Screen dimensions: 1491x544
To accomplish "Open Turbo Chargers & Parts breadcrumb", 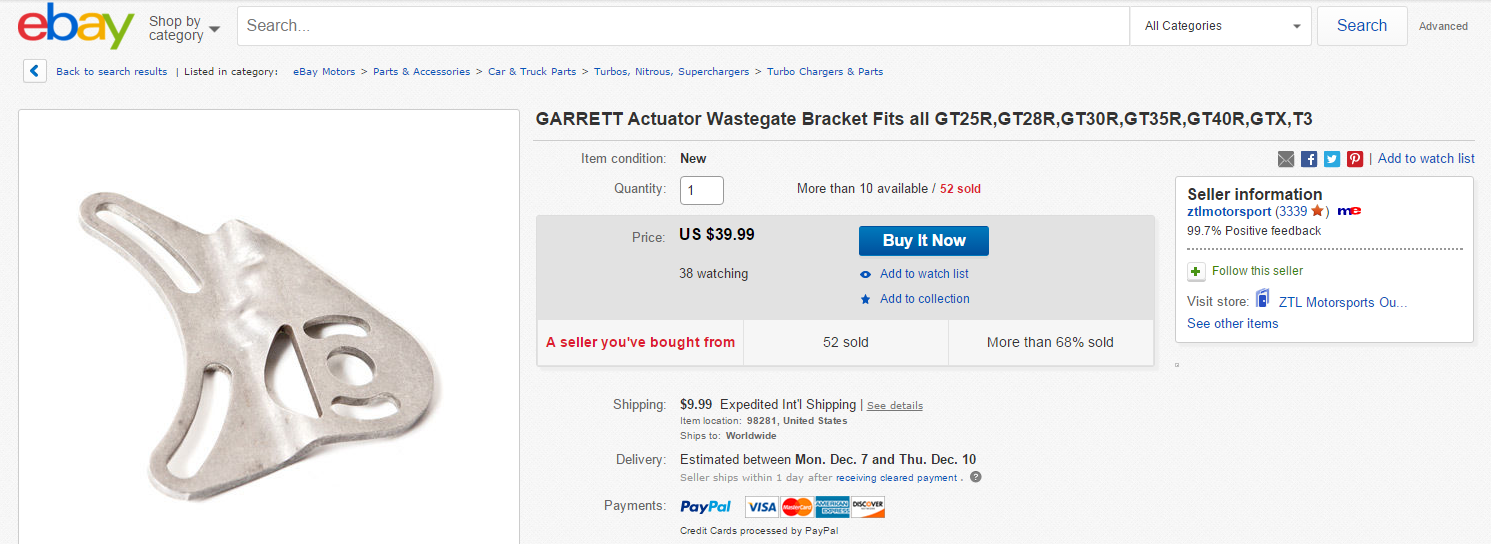I will tap(825, 72).
